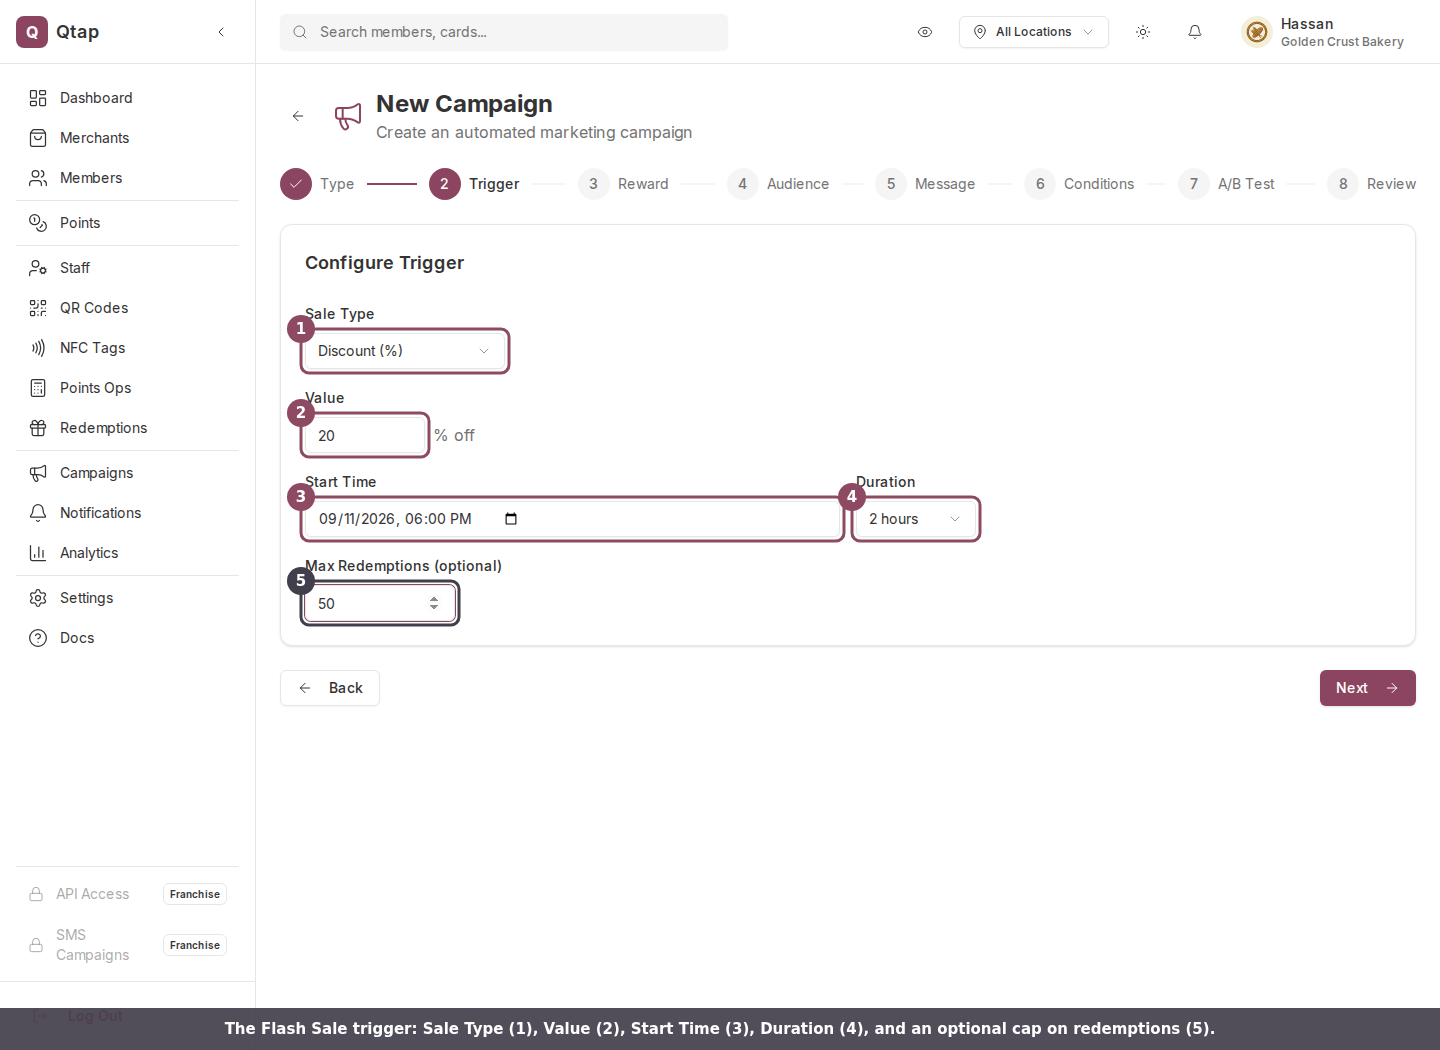The width and height of the screenshot is (1440, 1050).
Task: Open the Duration dropdown
Action: (916, 519)
